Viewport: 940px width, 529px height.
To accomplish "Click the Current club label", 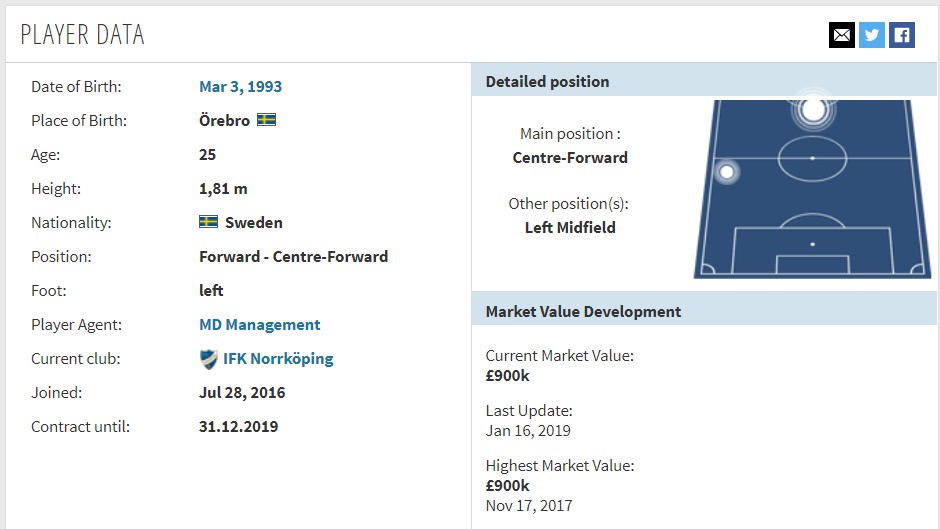I will 76,359.
